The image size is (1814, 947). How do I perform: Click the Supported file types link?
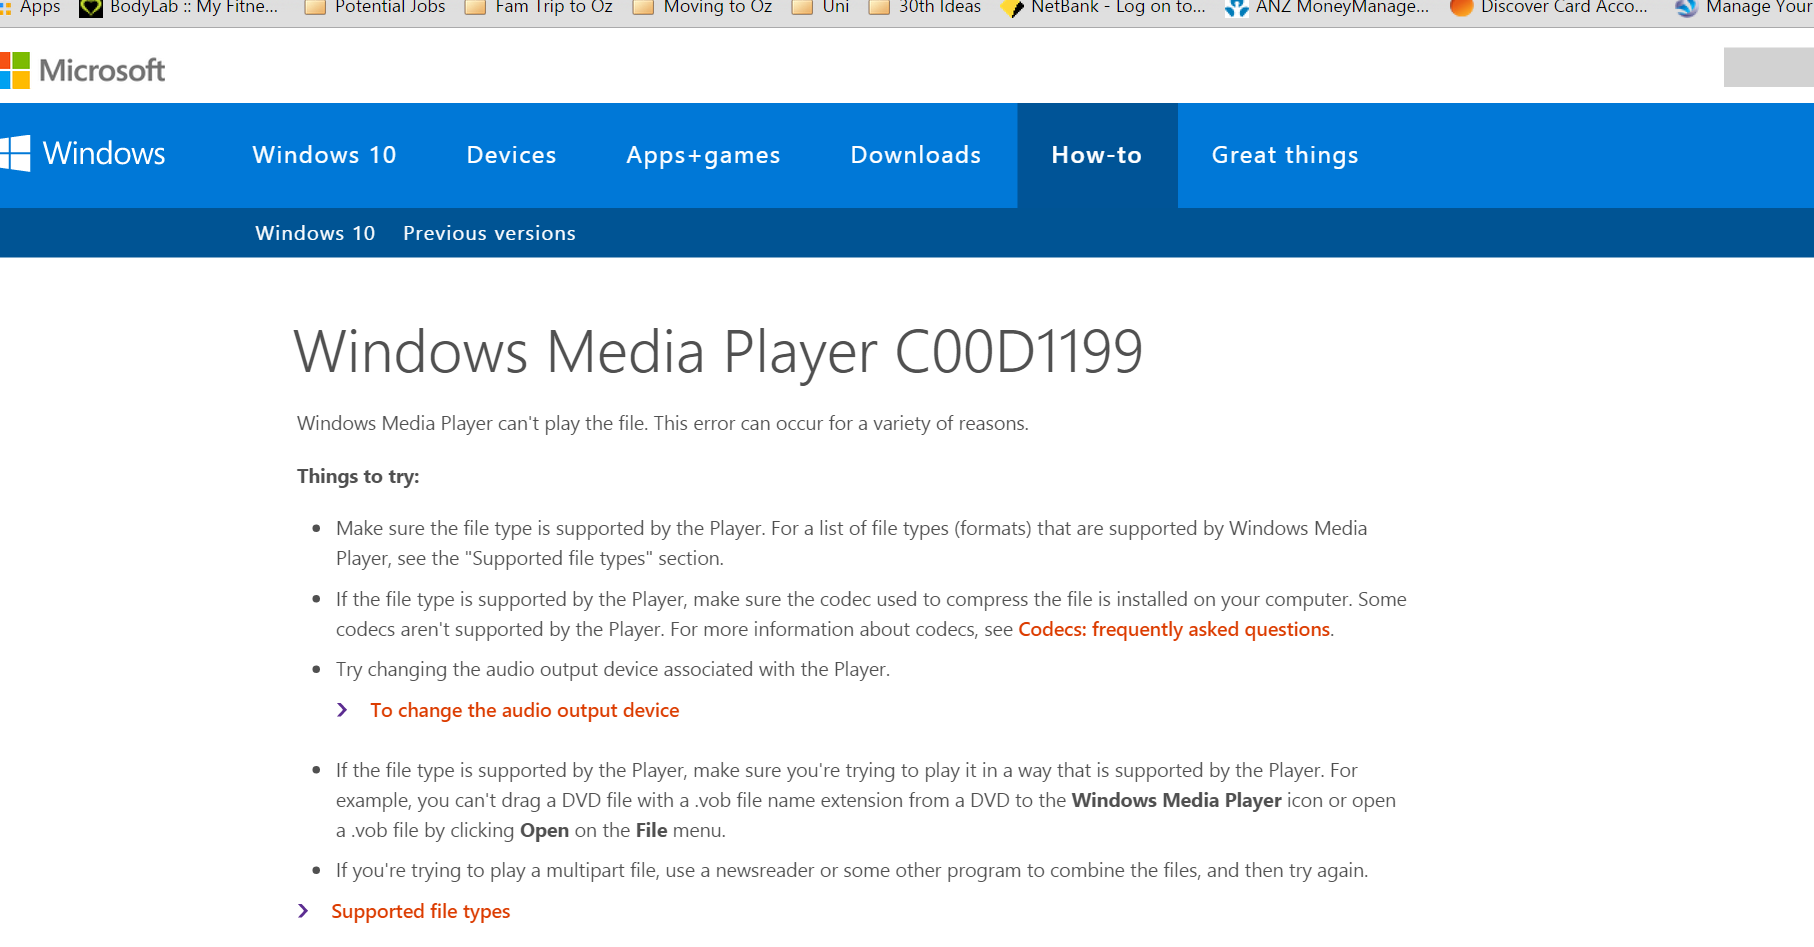tap(421, 911)
